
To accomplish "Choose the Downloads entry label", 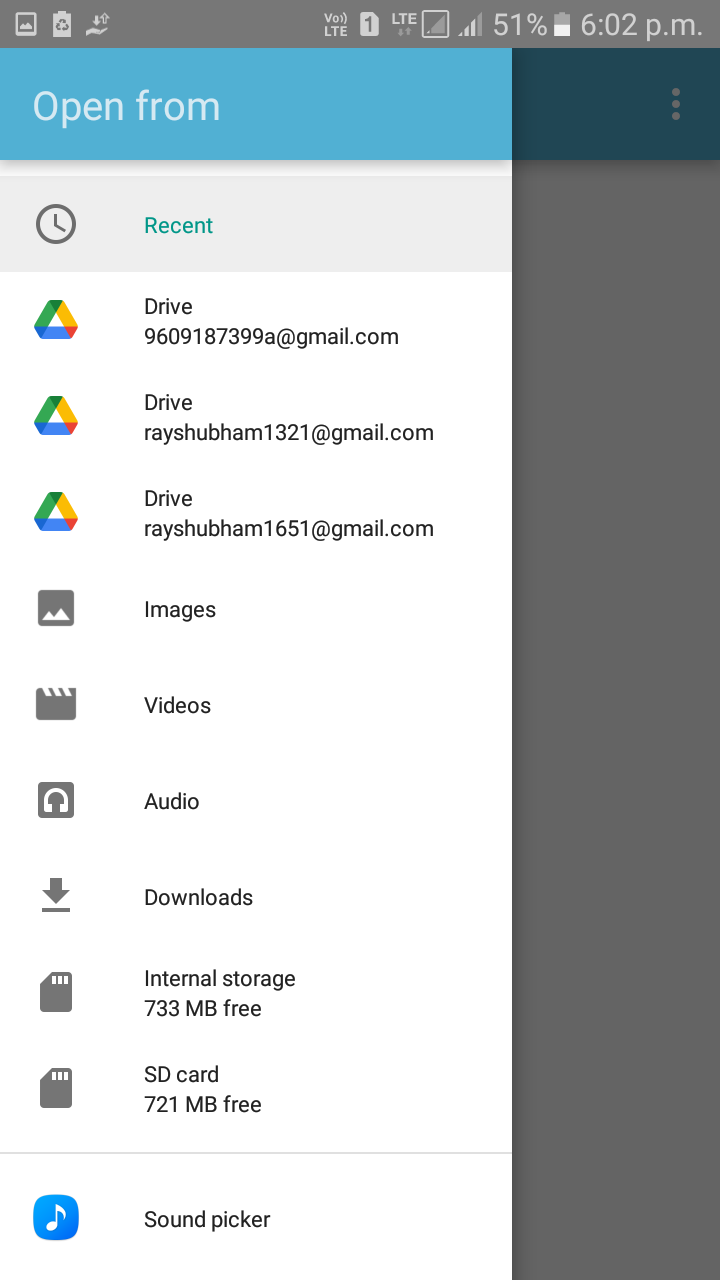I will (x=198, y=897).
